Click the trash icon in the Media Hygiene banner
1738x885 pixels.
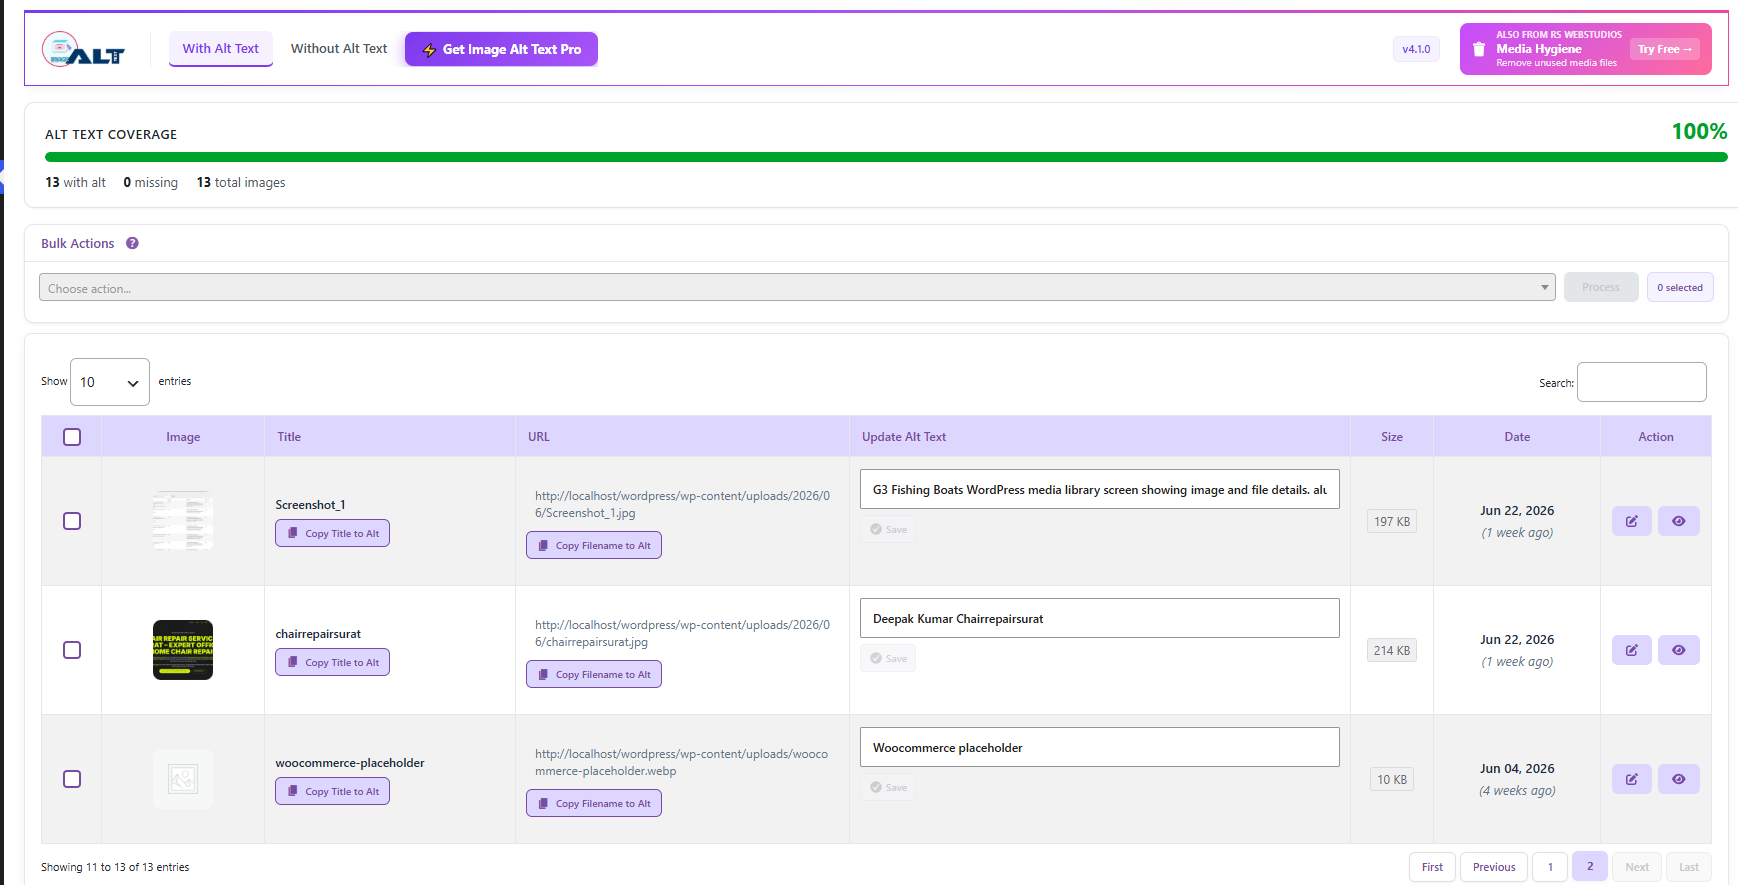click(1479, 49)
